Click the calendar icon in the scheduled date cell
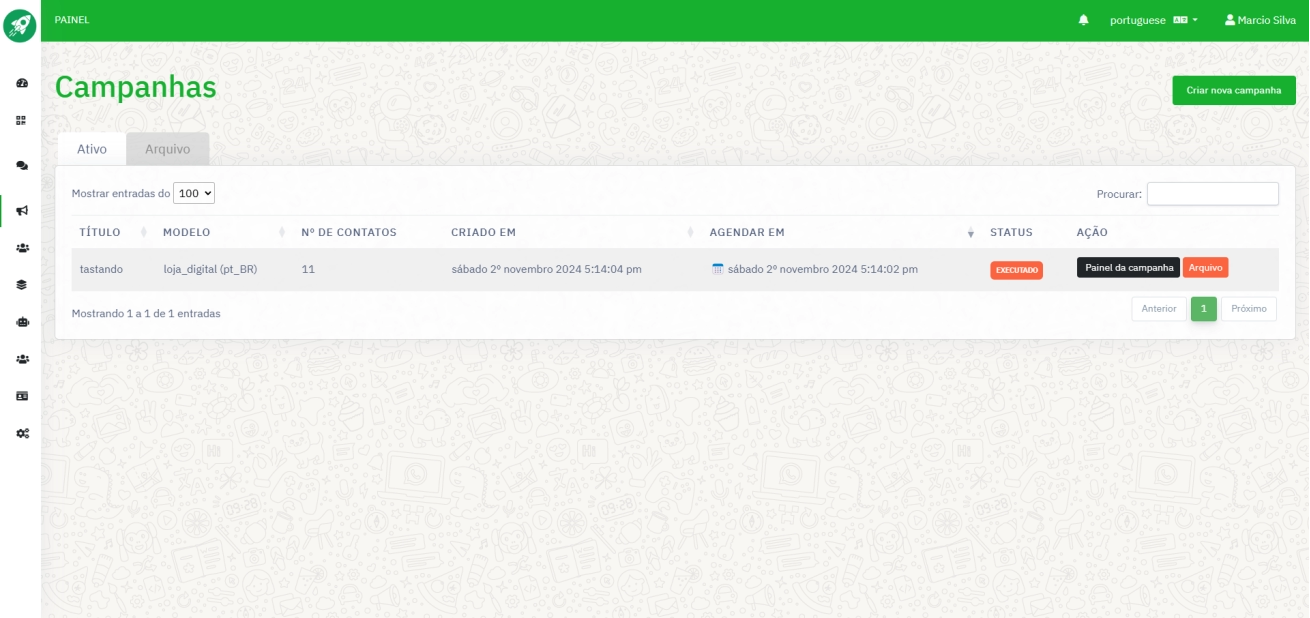 tap(717, 269)
